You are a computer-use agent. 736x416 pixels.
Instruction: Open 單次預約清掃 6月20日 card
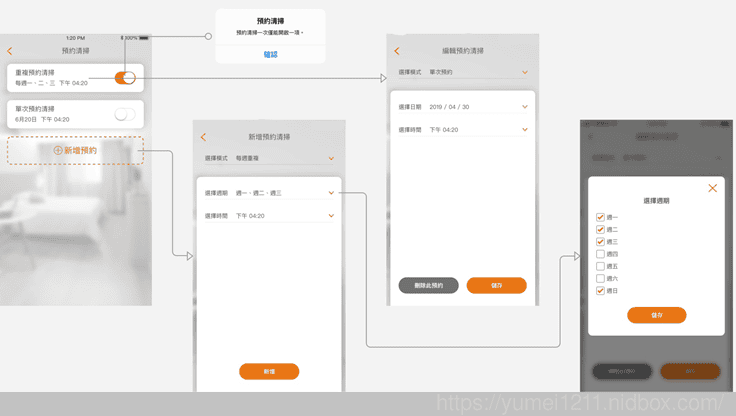pyautogui.click(x=75, y=114)
